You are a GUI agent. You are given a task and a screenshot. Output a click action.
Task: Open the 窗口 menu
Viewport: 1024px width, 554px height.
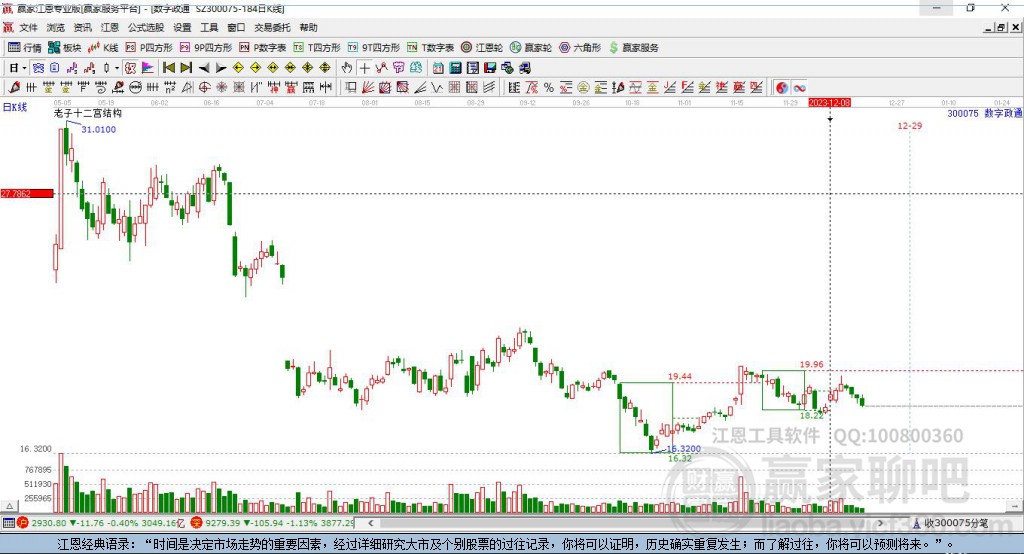tap(236, 27)
